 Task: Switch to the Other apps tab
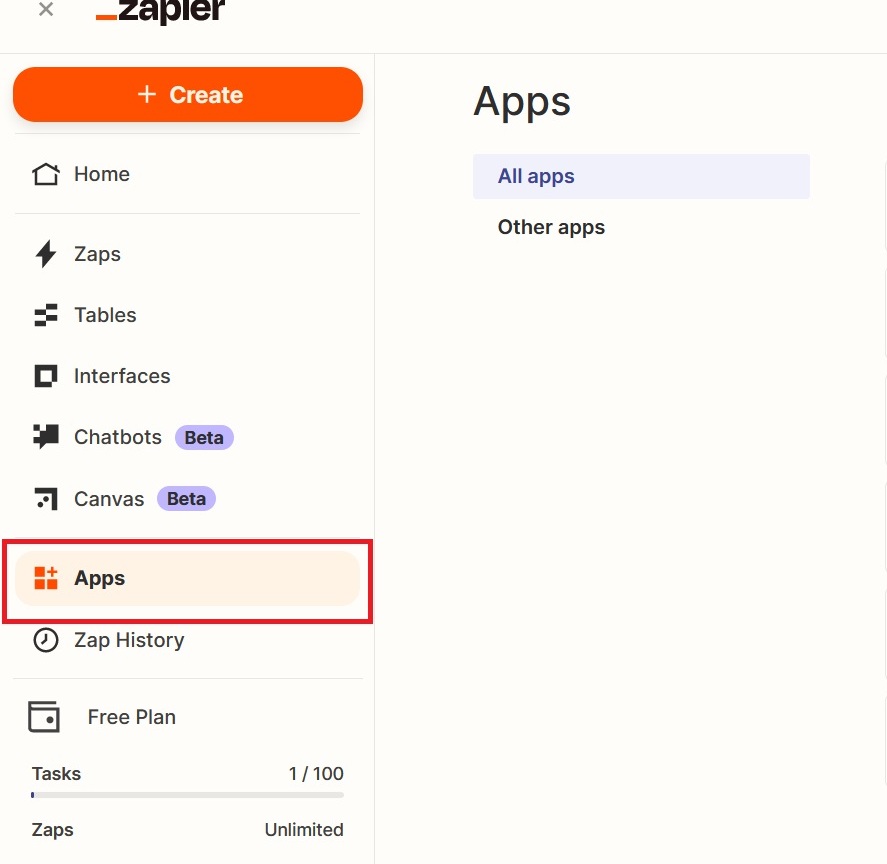click(551, 227)
